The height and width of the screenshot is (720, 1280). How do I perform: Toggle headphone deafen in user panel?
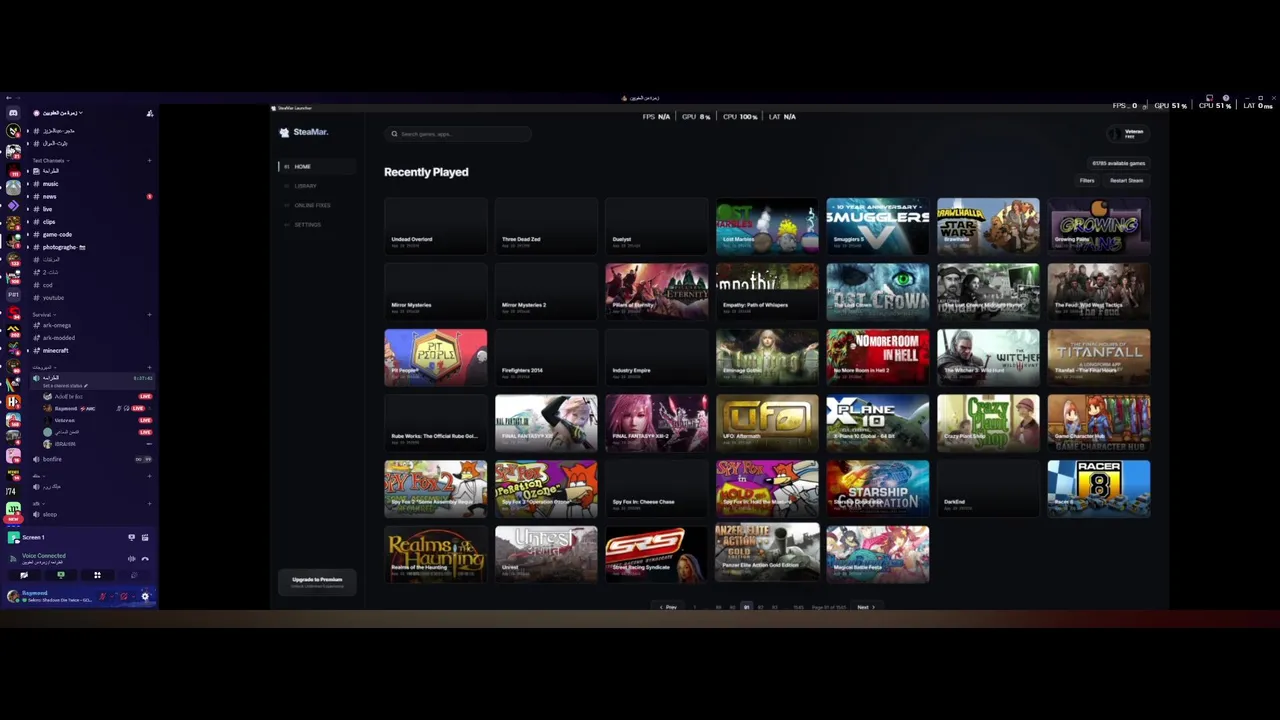click(x=123, y=597)
